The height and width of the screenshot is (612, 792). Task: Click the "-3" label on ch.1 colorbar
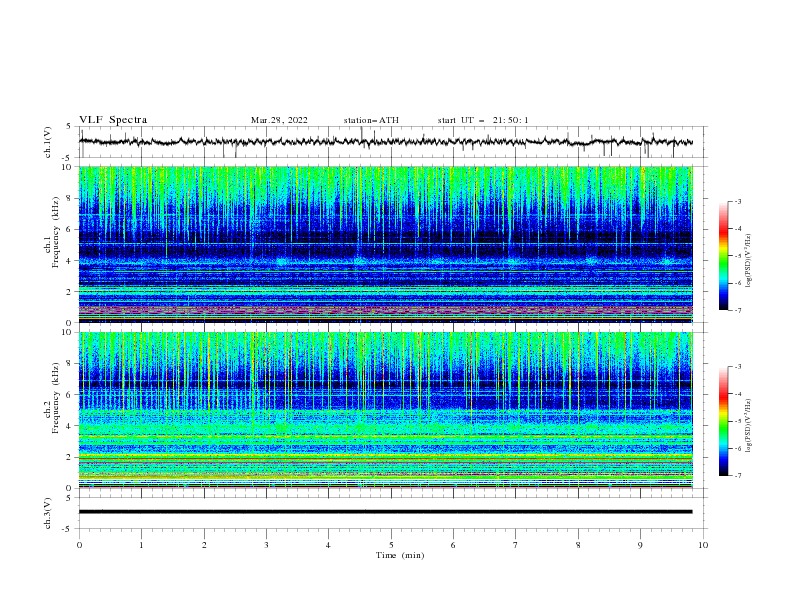click(737, 201)
